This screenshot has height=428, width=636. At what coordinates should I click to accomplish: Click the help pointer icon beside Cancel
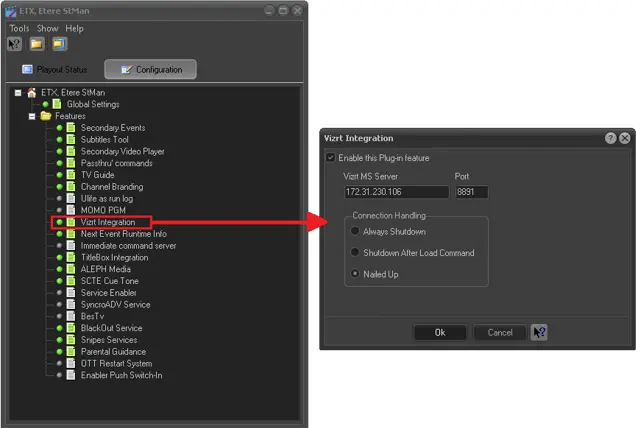[x=539, y=333]
